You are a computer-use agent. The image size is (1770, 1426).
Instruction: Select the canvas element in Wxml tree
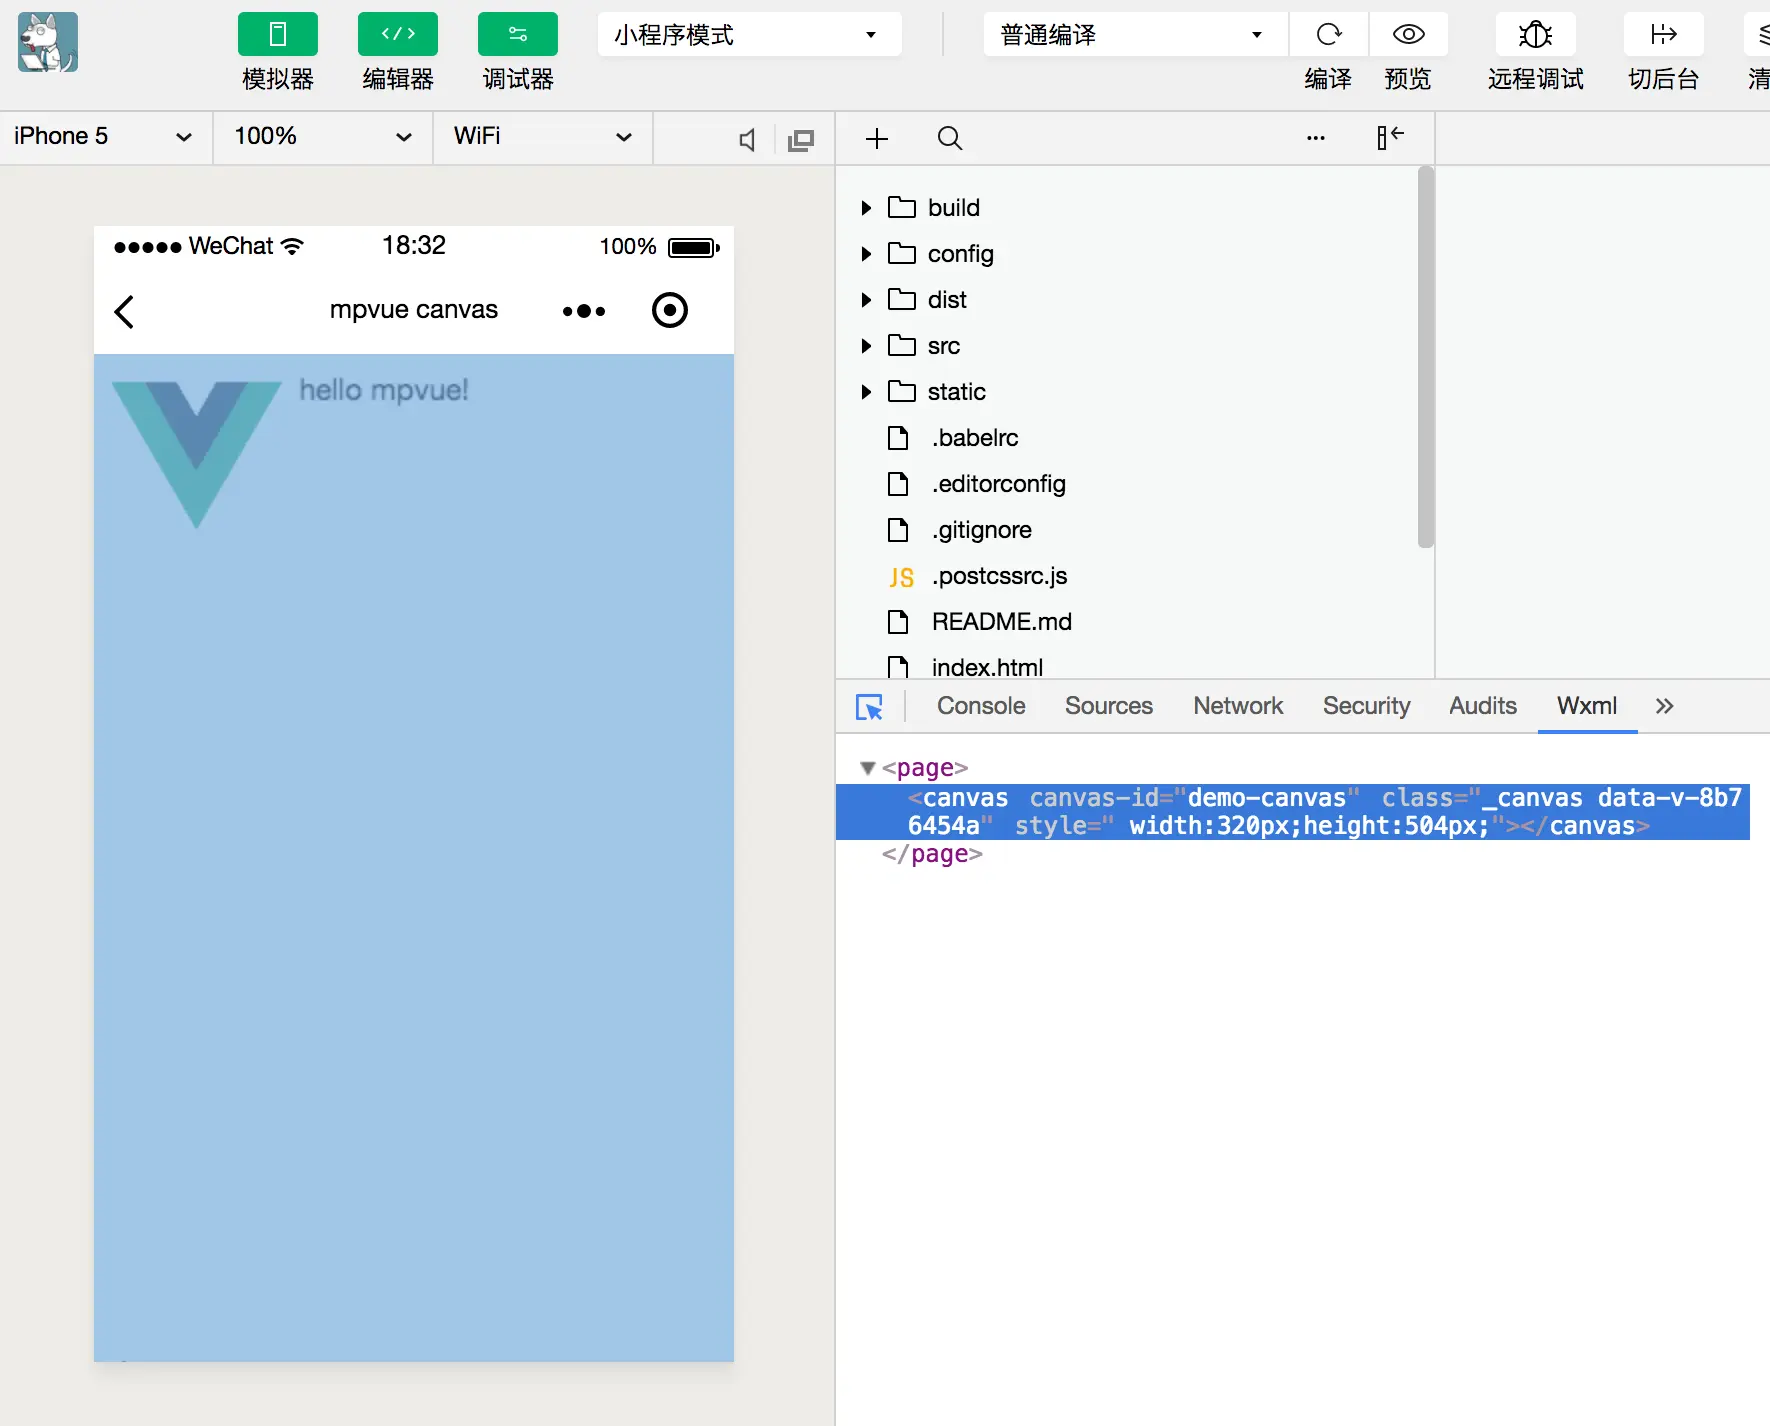[1293, 812]
